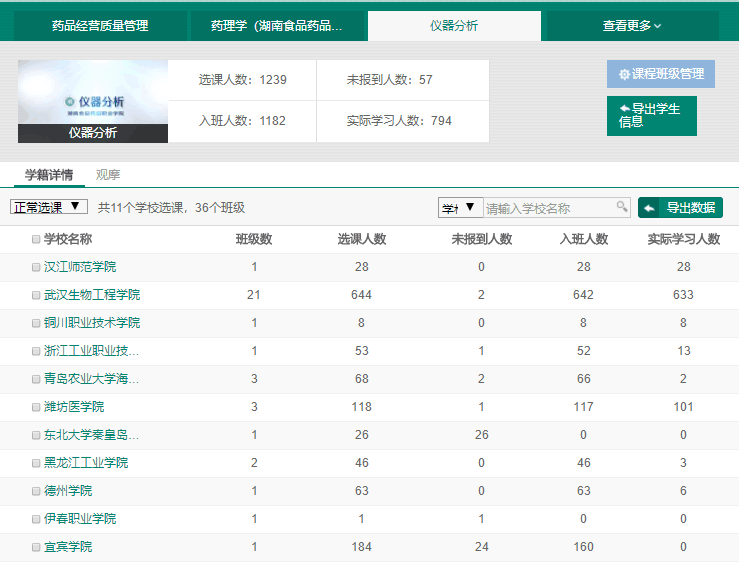
Task: Click the 导出数据 button
Action: (x=680, y=208)
